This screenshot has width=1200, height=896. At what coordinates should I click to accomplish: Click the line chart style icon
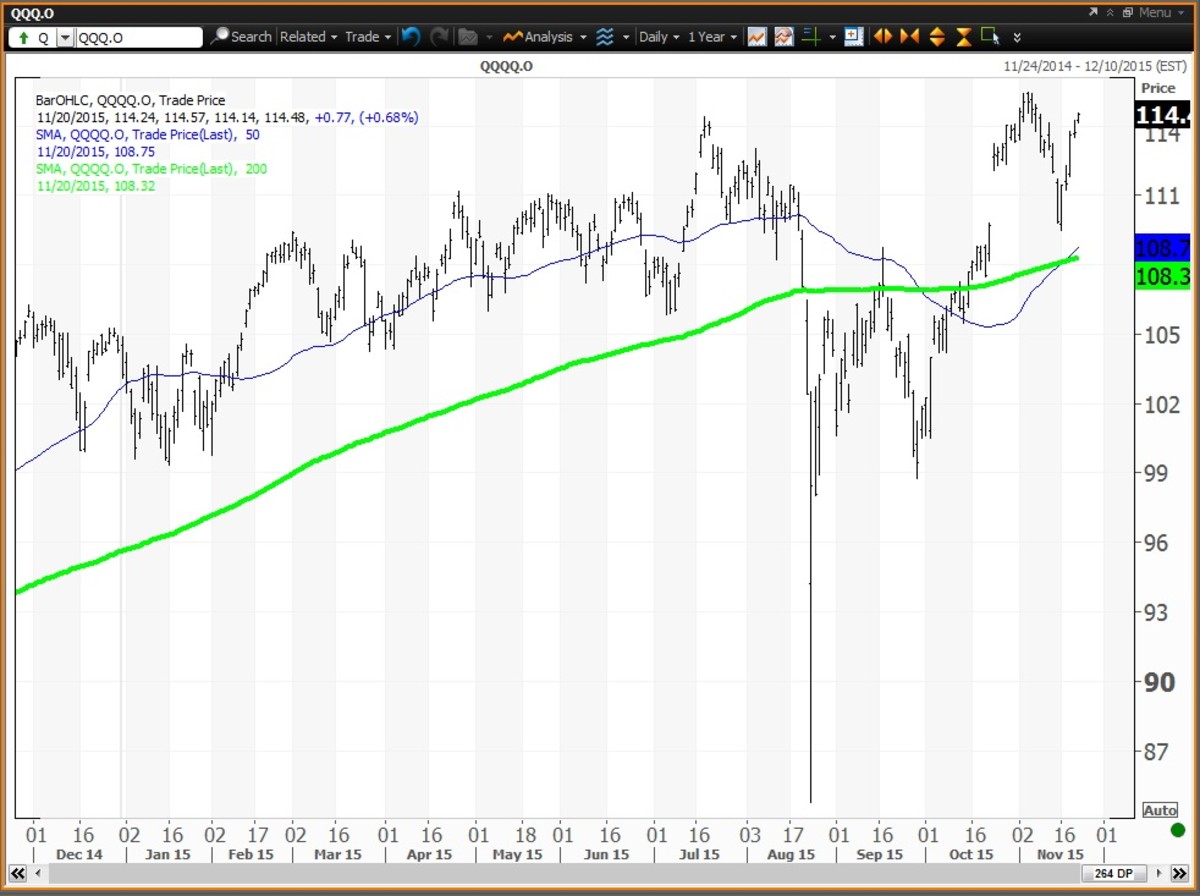point(757,37)
